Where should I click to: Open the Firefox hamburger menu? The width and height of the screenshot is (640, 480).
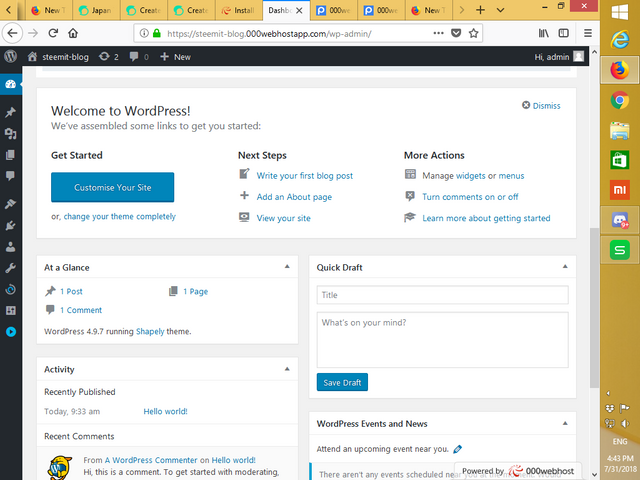click(x=588, y=33)
